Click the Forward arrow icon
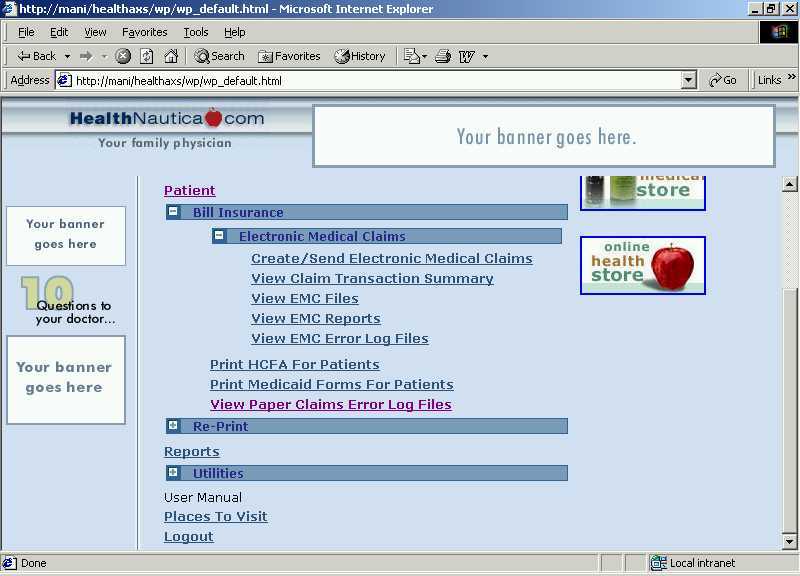The height and width of the screenshot is (576, 800). click(x=86, y=56)
